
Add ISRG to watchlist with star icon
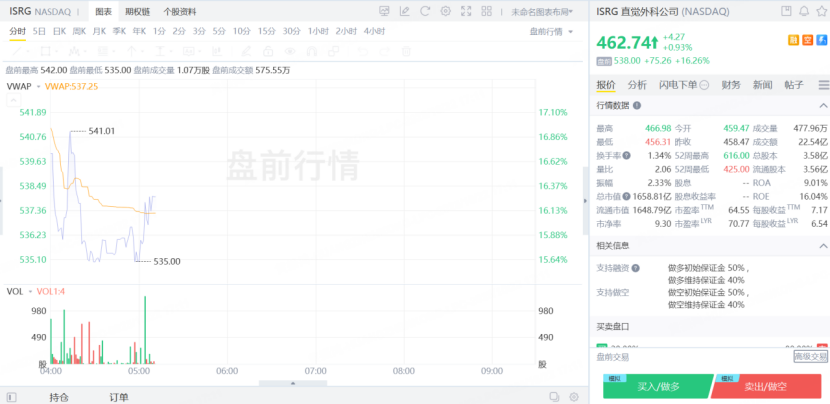[x=822, y=11]
